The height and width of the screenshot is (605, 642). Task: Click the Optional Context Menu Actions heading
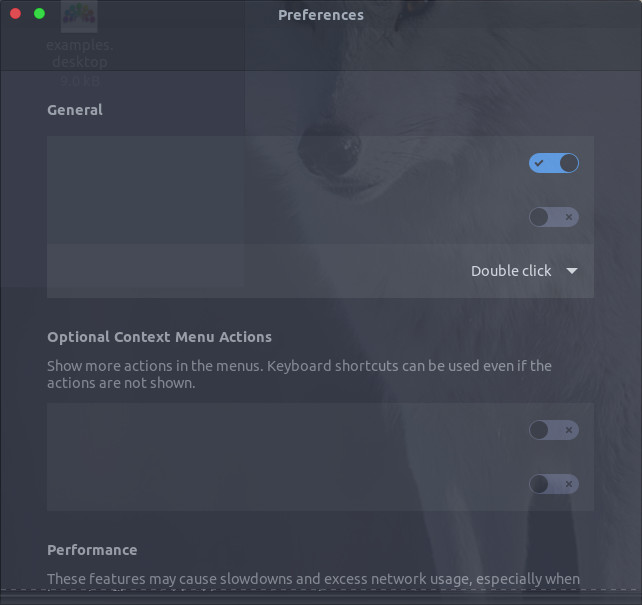159,337
